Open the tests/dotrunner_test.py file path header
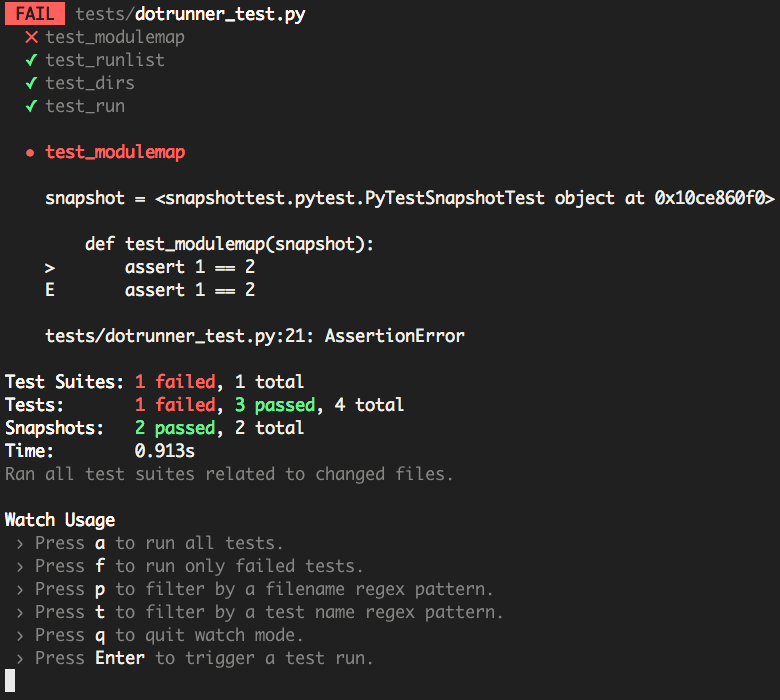Image resolution: width=780 pixels, height=700 pixels. (190, 14)
